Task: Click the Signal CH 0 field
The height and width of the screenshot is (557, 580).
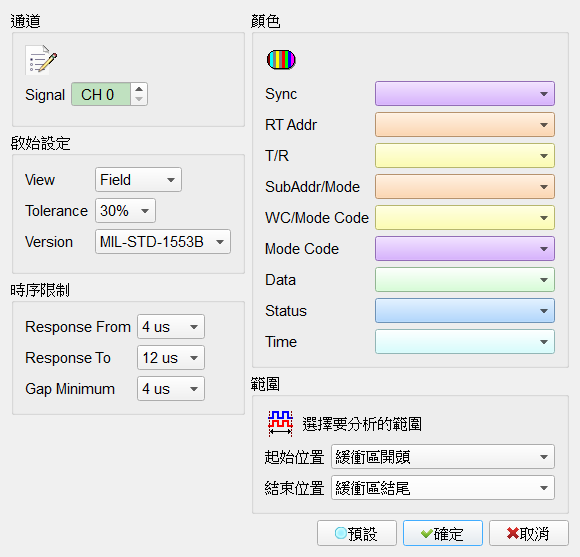Action: coord(101,94)
